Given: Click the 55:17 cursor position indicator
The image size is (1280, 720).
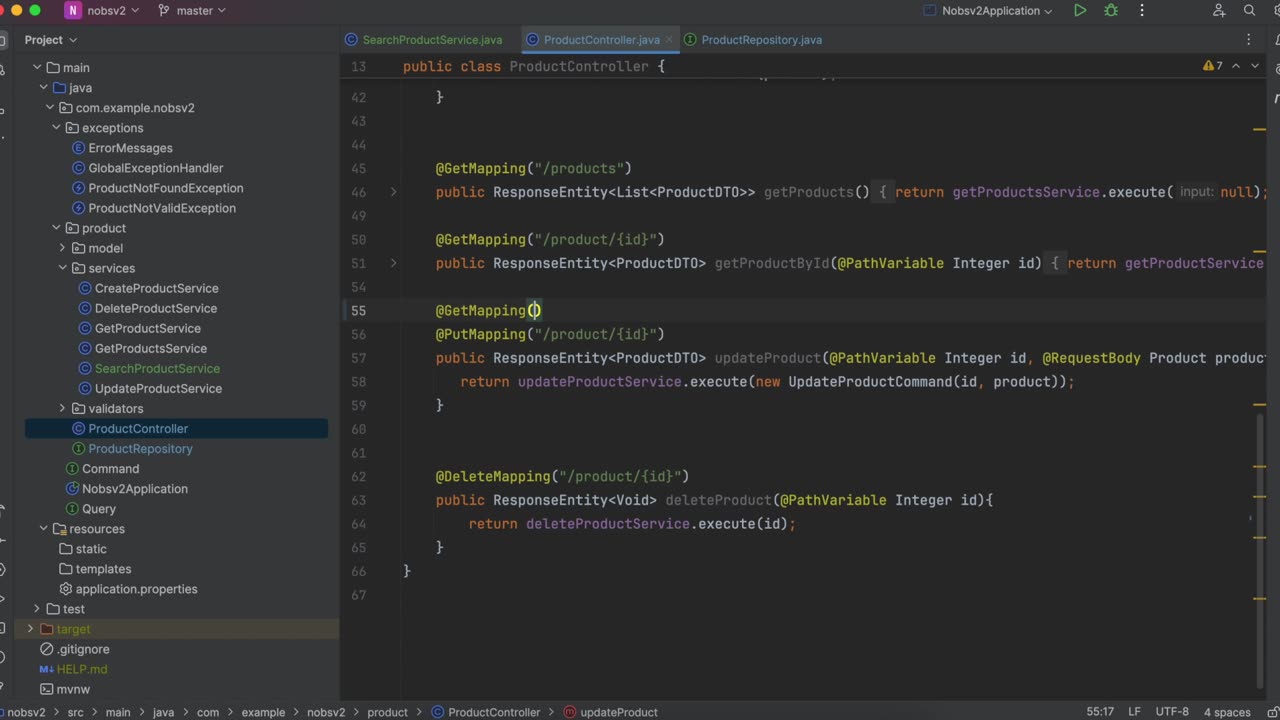Looking at the screenshot, I should click(1101, 712).
